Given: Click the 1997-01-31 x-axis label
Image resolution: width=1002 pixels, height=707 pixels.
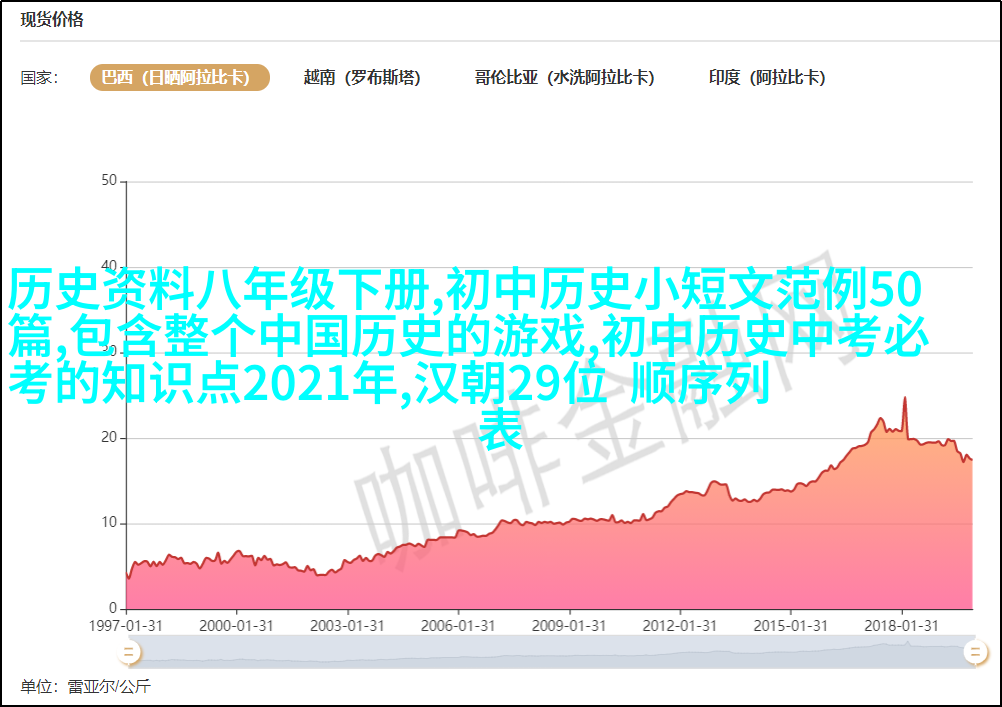Looking at the screenshot, I should [x=127, y=625].
